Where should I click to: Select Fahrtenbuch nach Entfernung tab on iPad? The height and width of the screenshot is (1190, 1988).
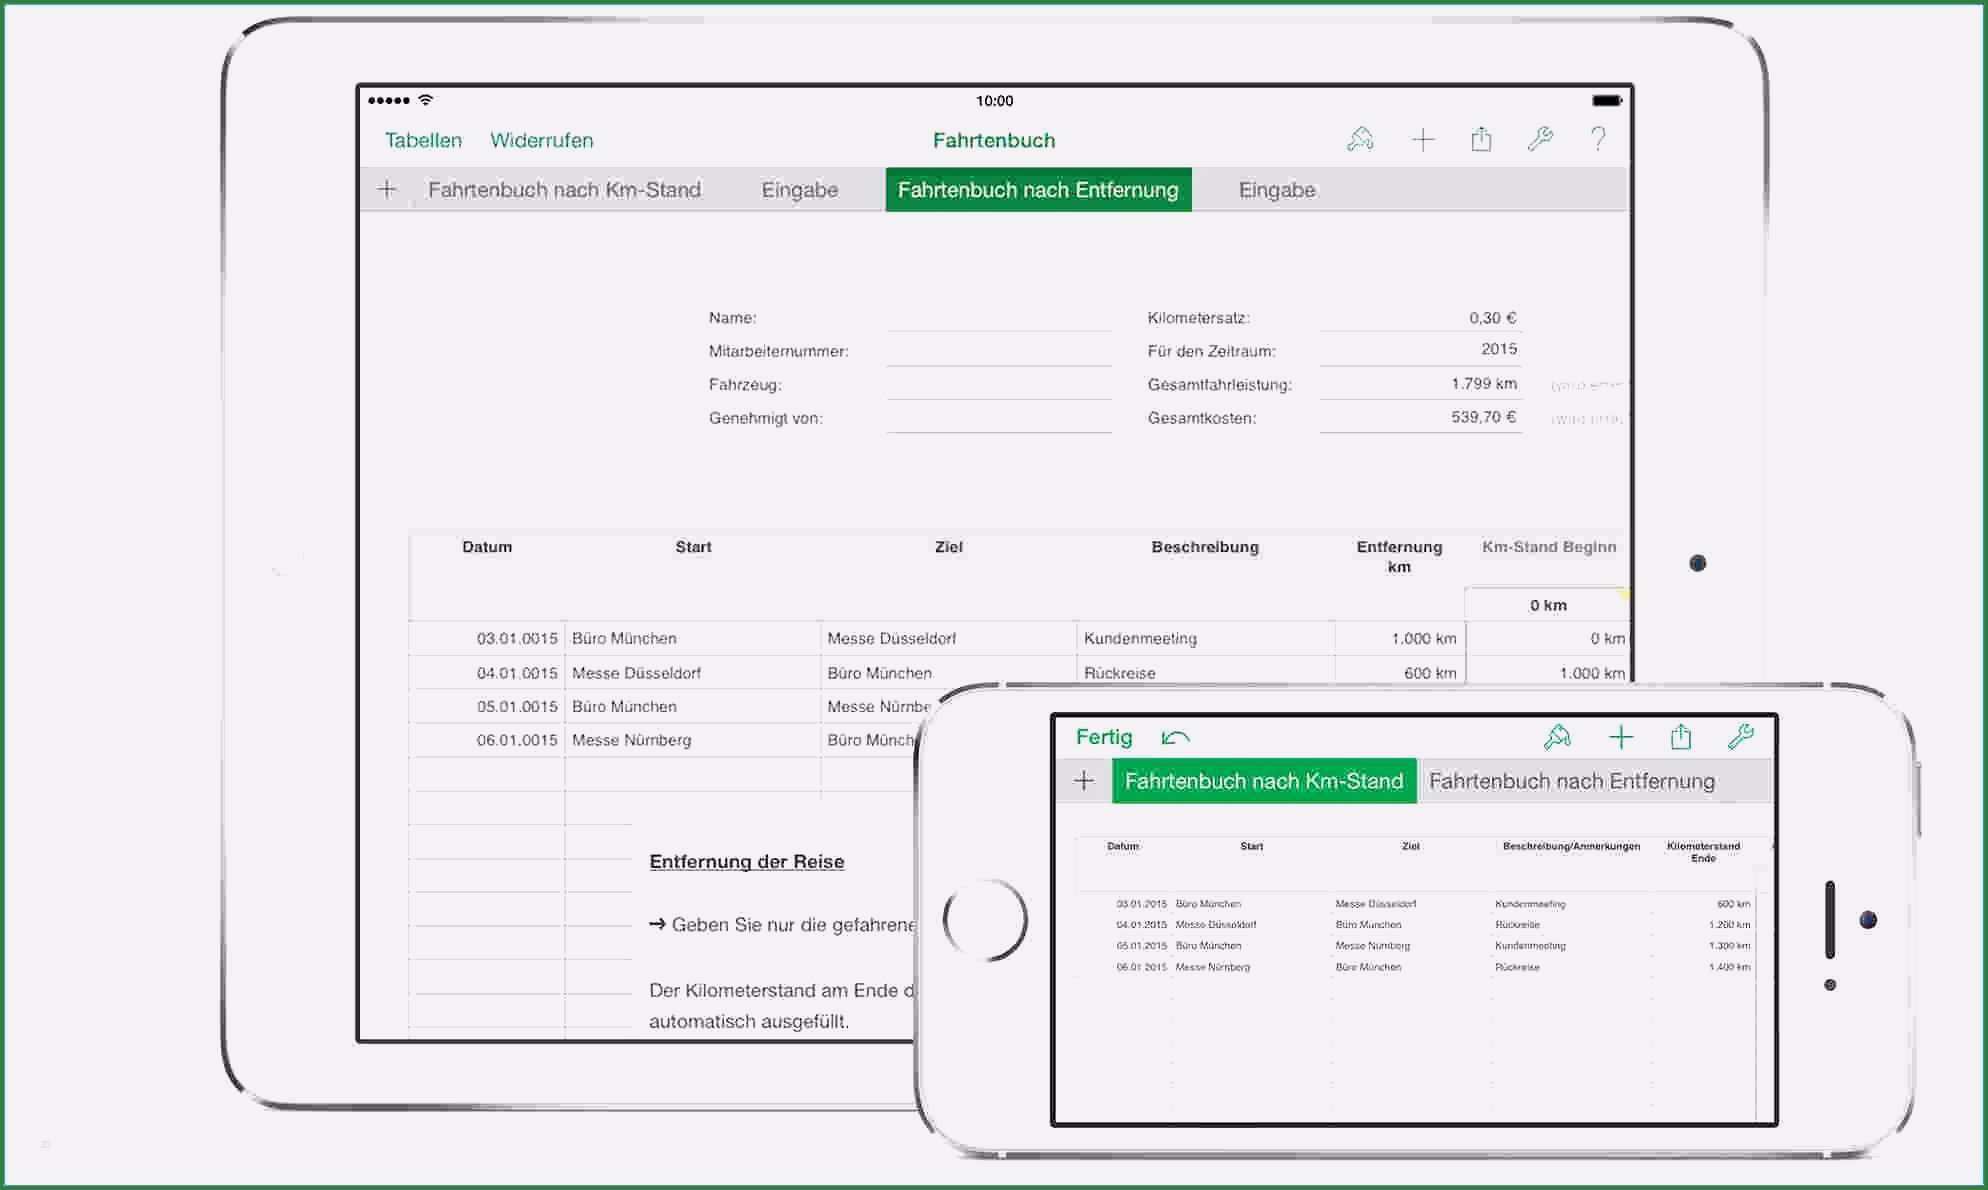pos(1038,190)
